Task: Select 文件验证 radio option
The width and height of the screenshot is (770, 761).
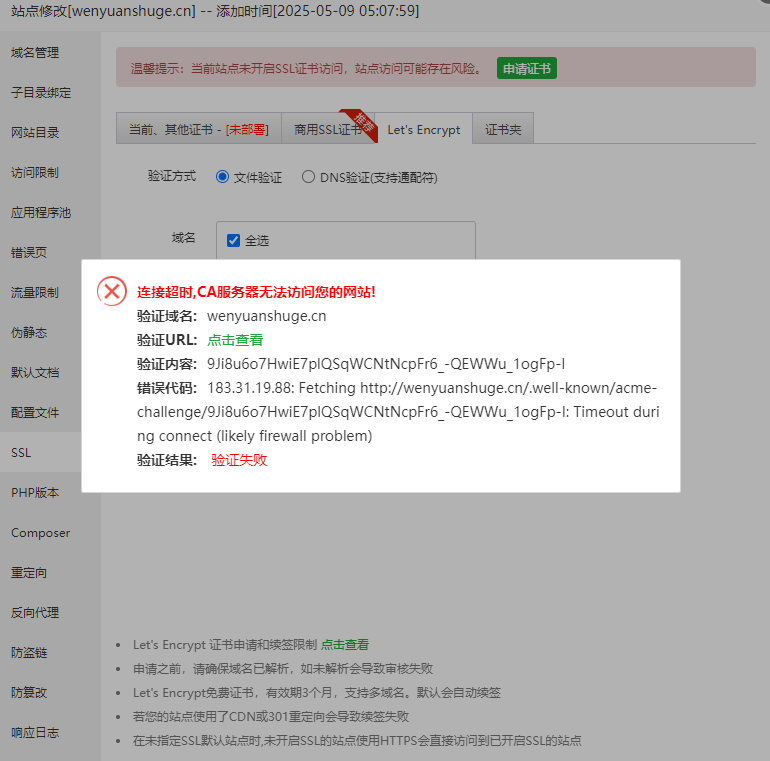Action: tap(222, 177)
